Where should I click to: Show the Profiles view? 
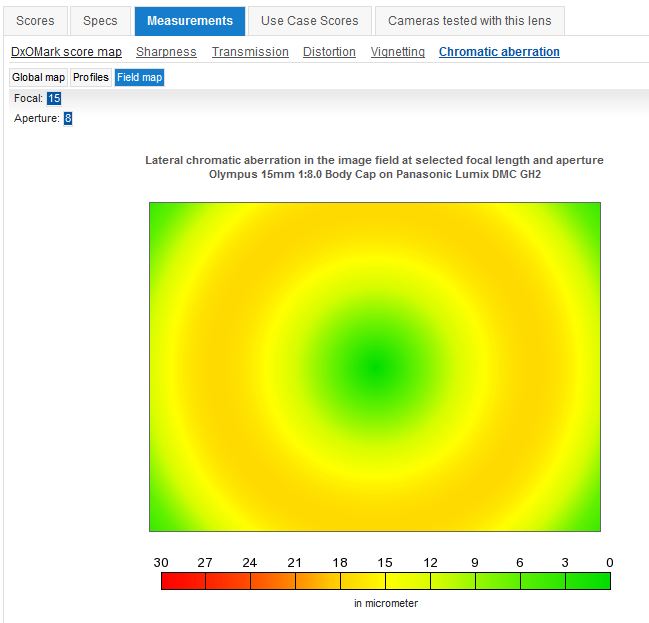point(91,77)
